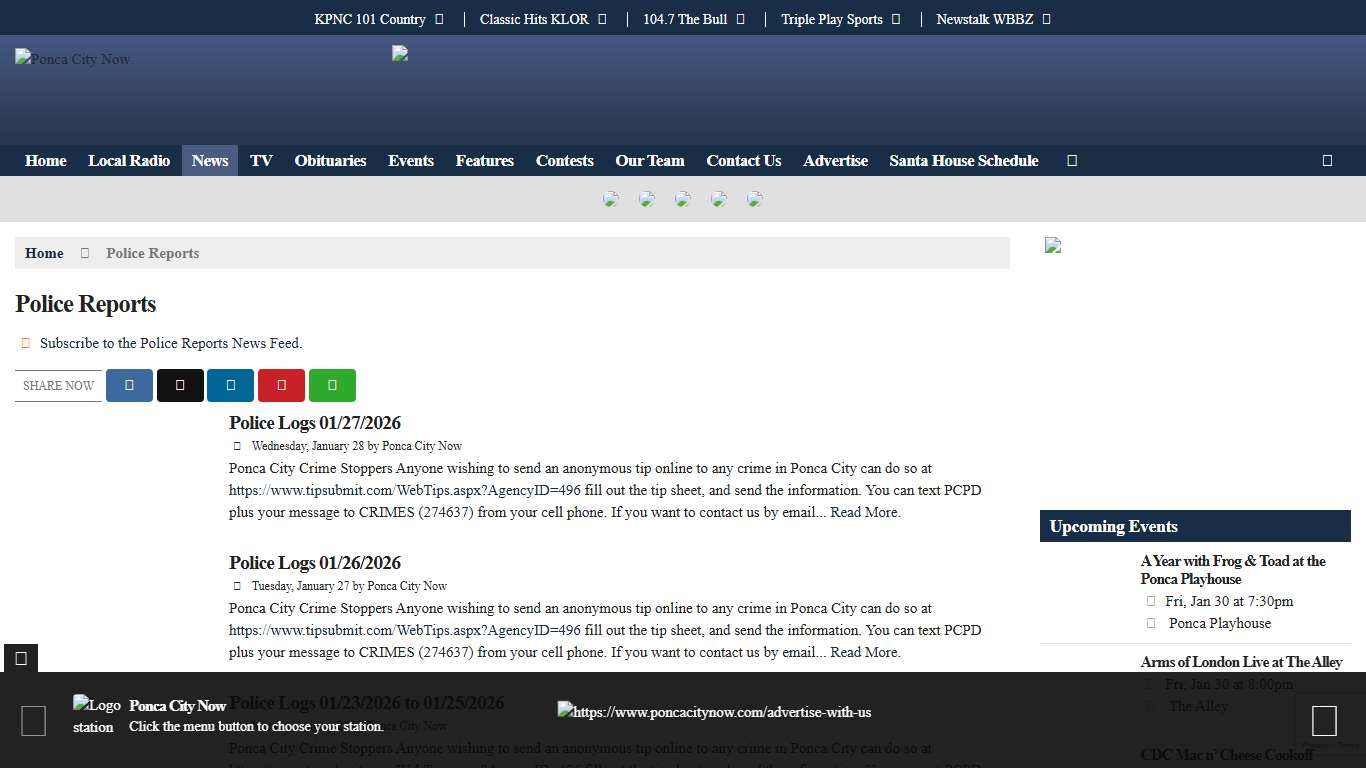Open the Obituaries menu item
The height and width of the screenshot is (768, 1366).
click(330, 160)
